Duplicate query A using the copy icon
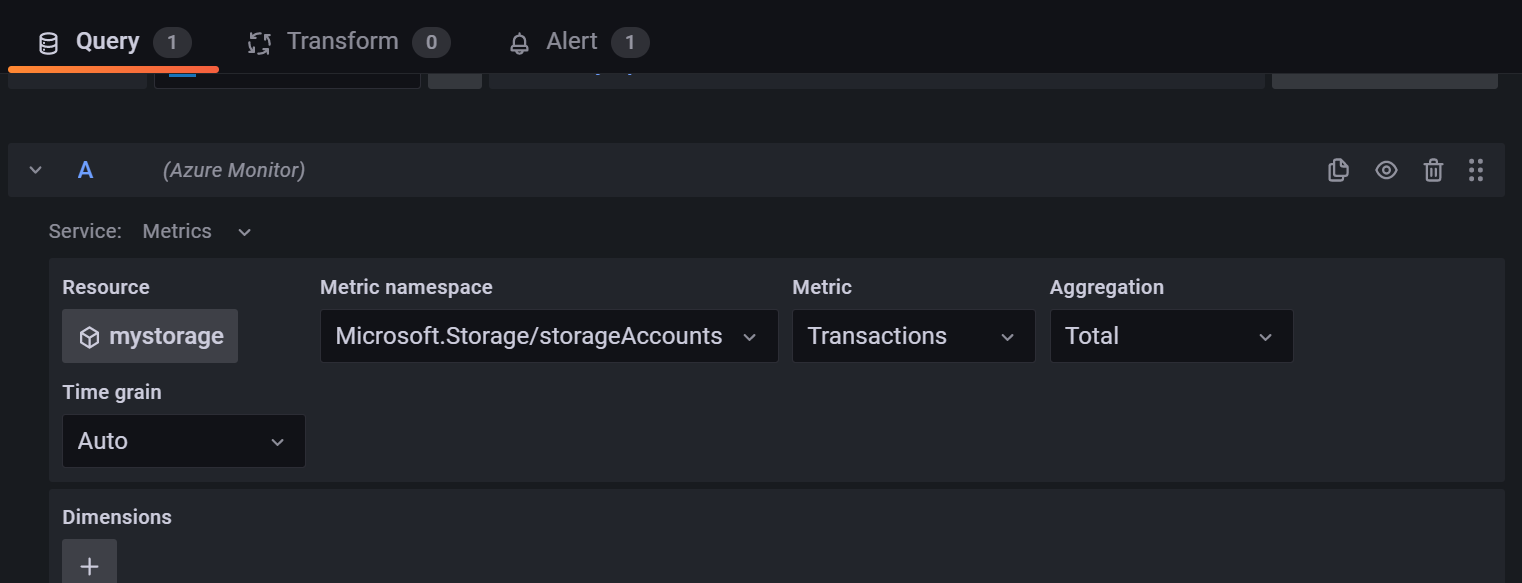This screenshot has height=583, width=1522. point(1338,170)
